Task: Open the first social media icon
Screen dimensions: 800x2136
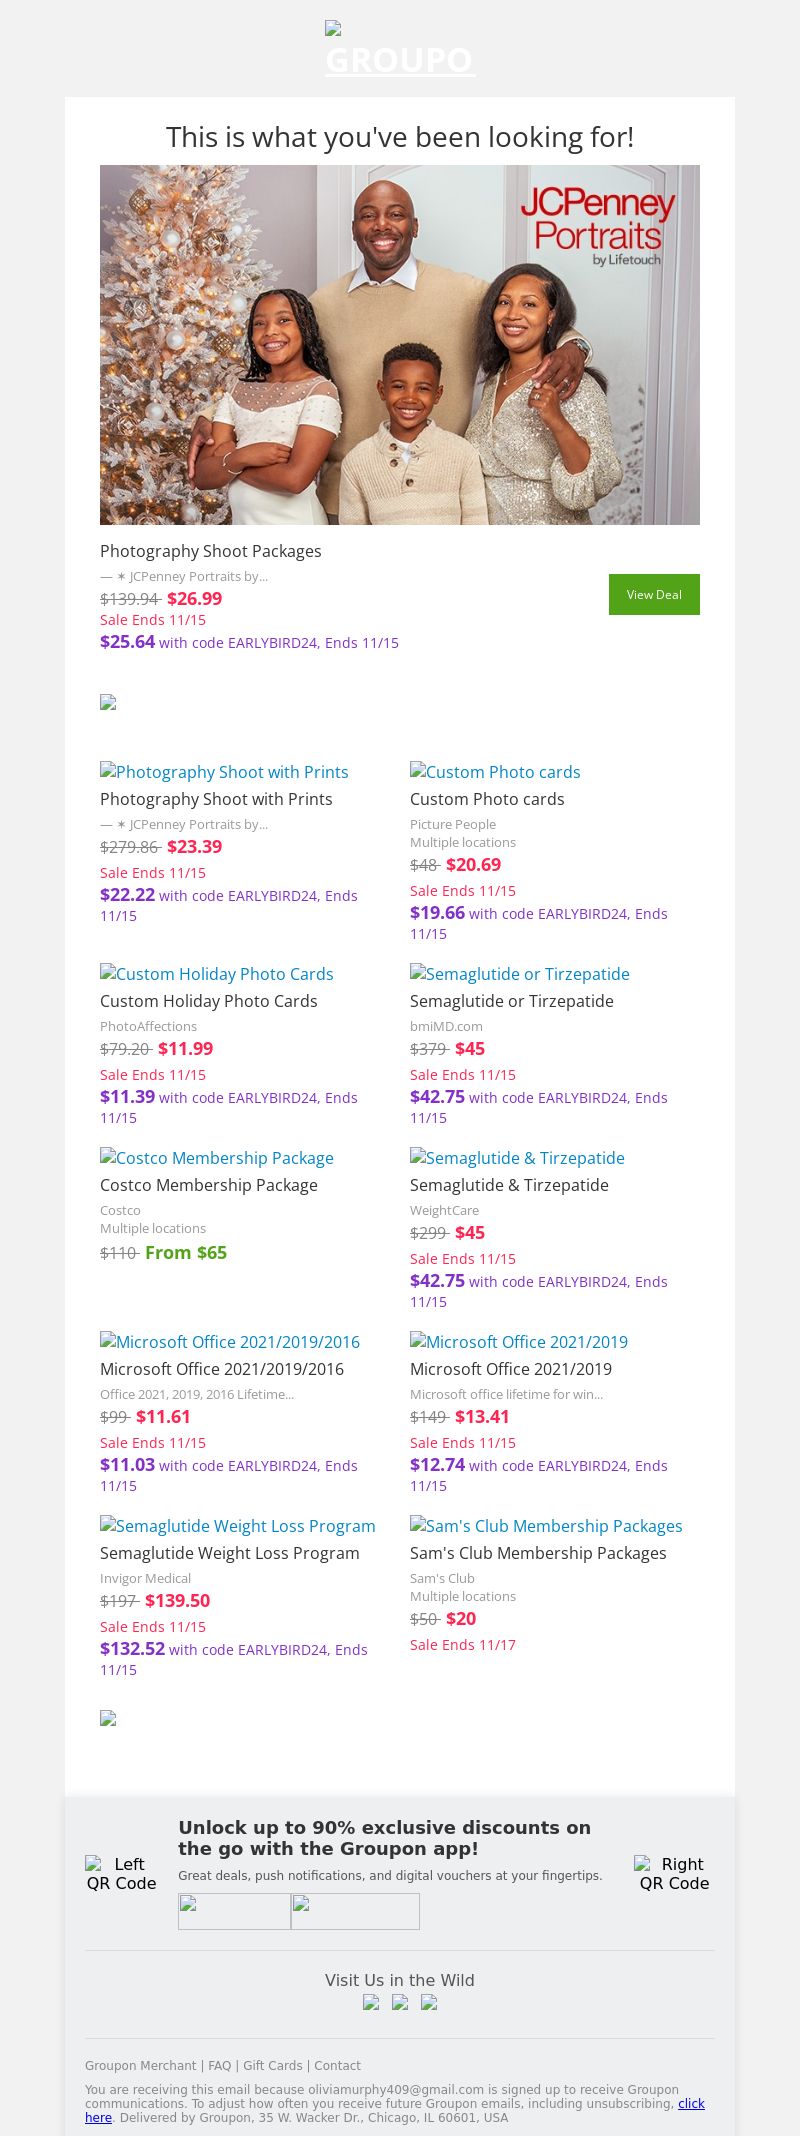Action: pyautogui.click(x=371, y=2002)
